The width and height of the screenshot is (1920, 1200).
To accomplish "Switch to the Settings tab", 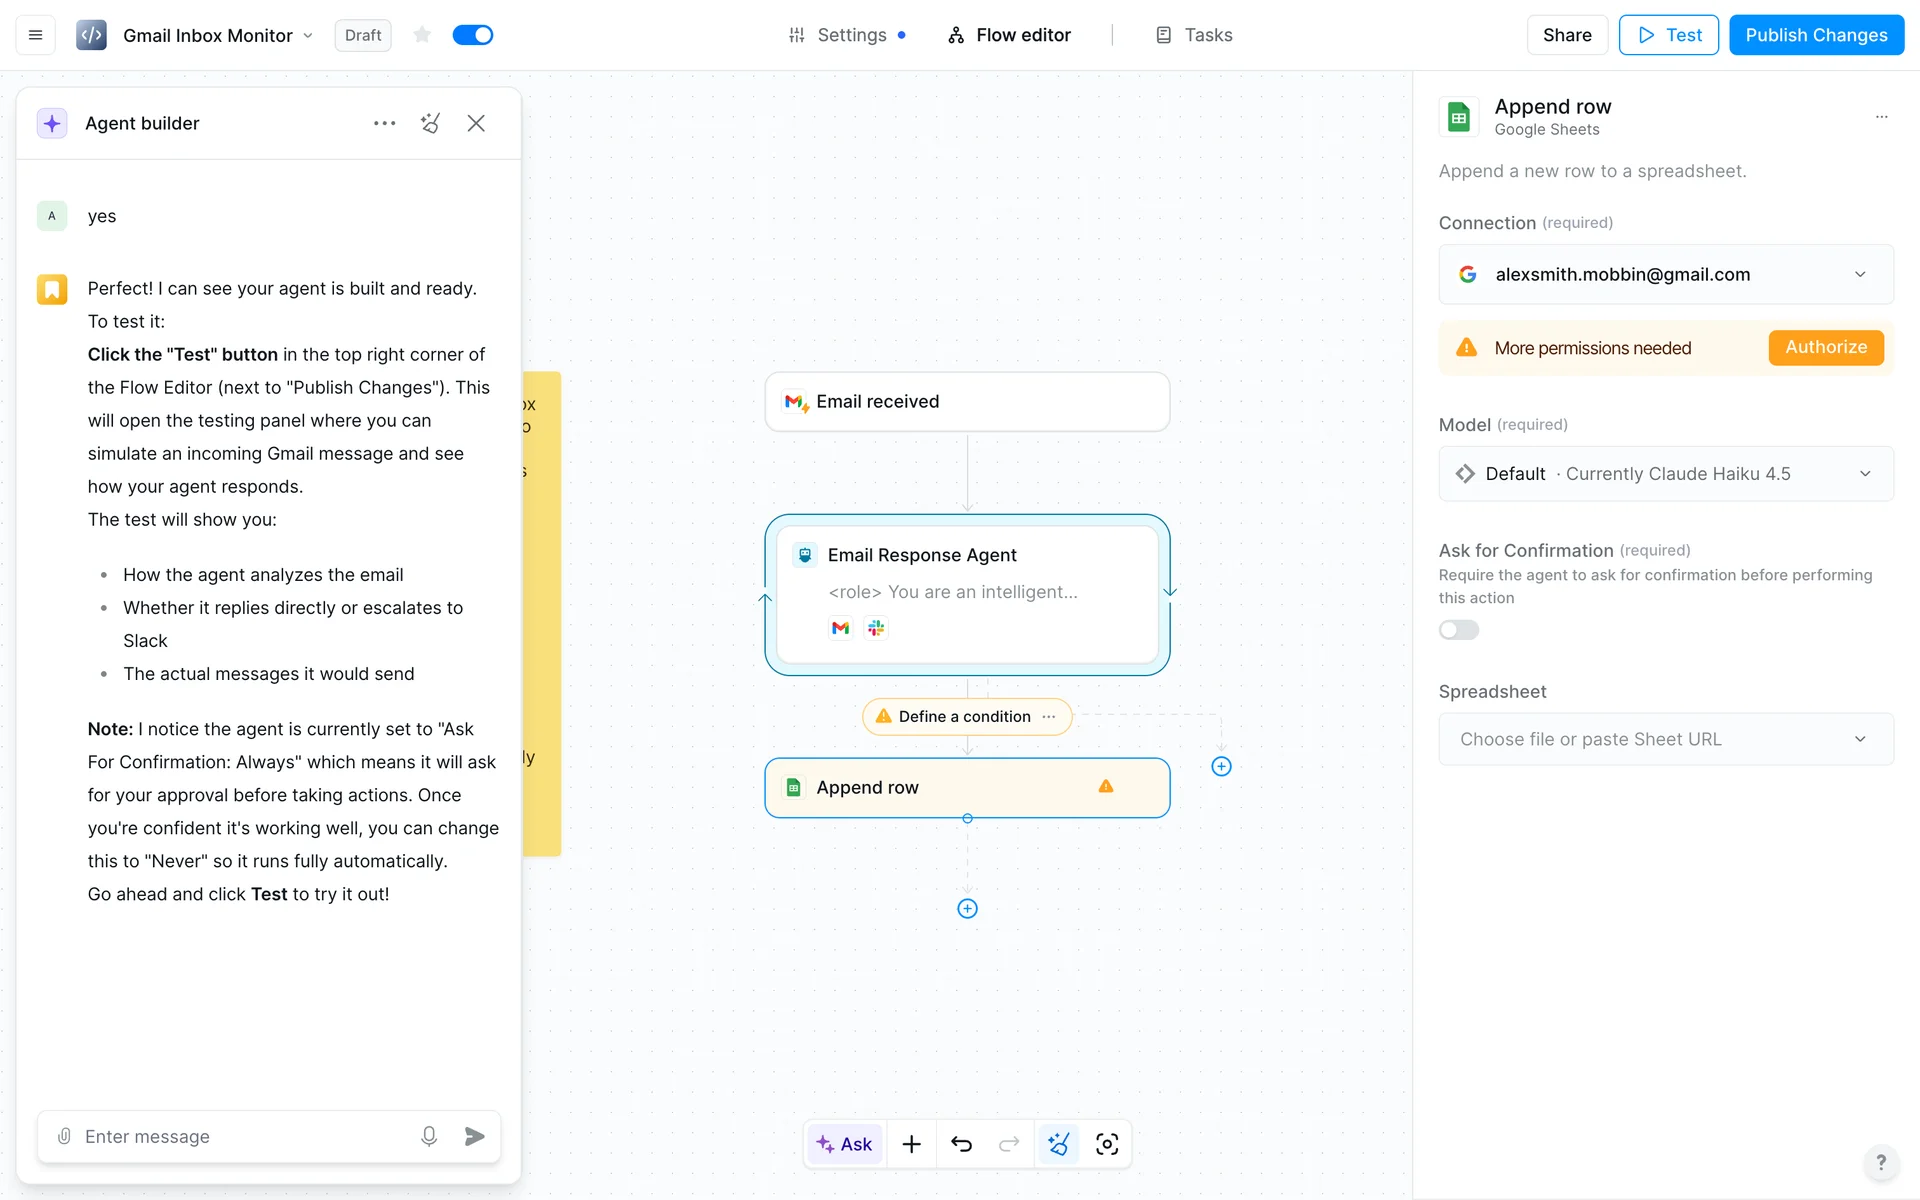I will coord(850,35).
